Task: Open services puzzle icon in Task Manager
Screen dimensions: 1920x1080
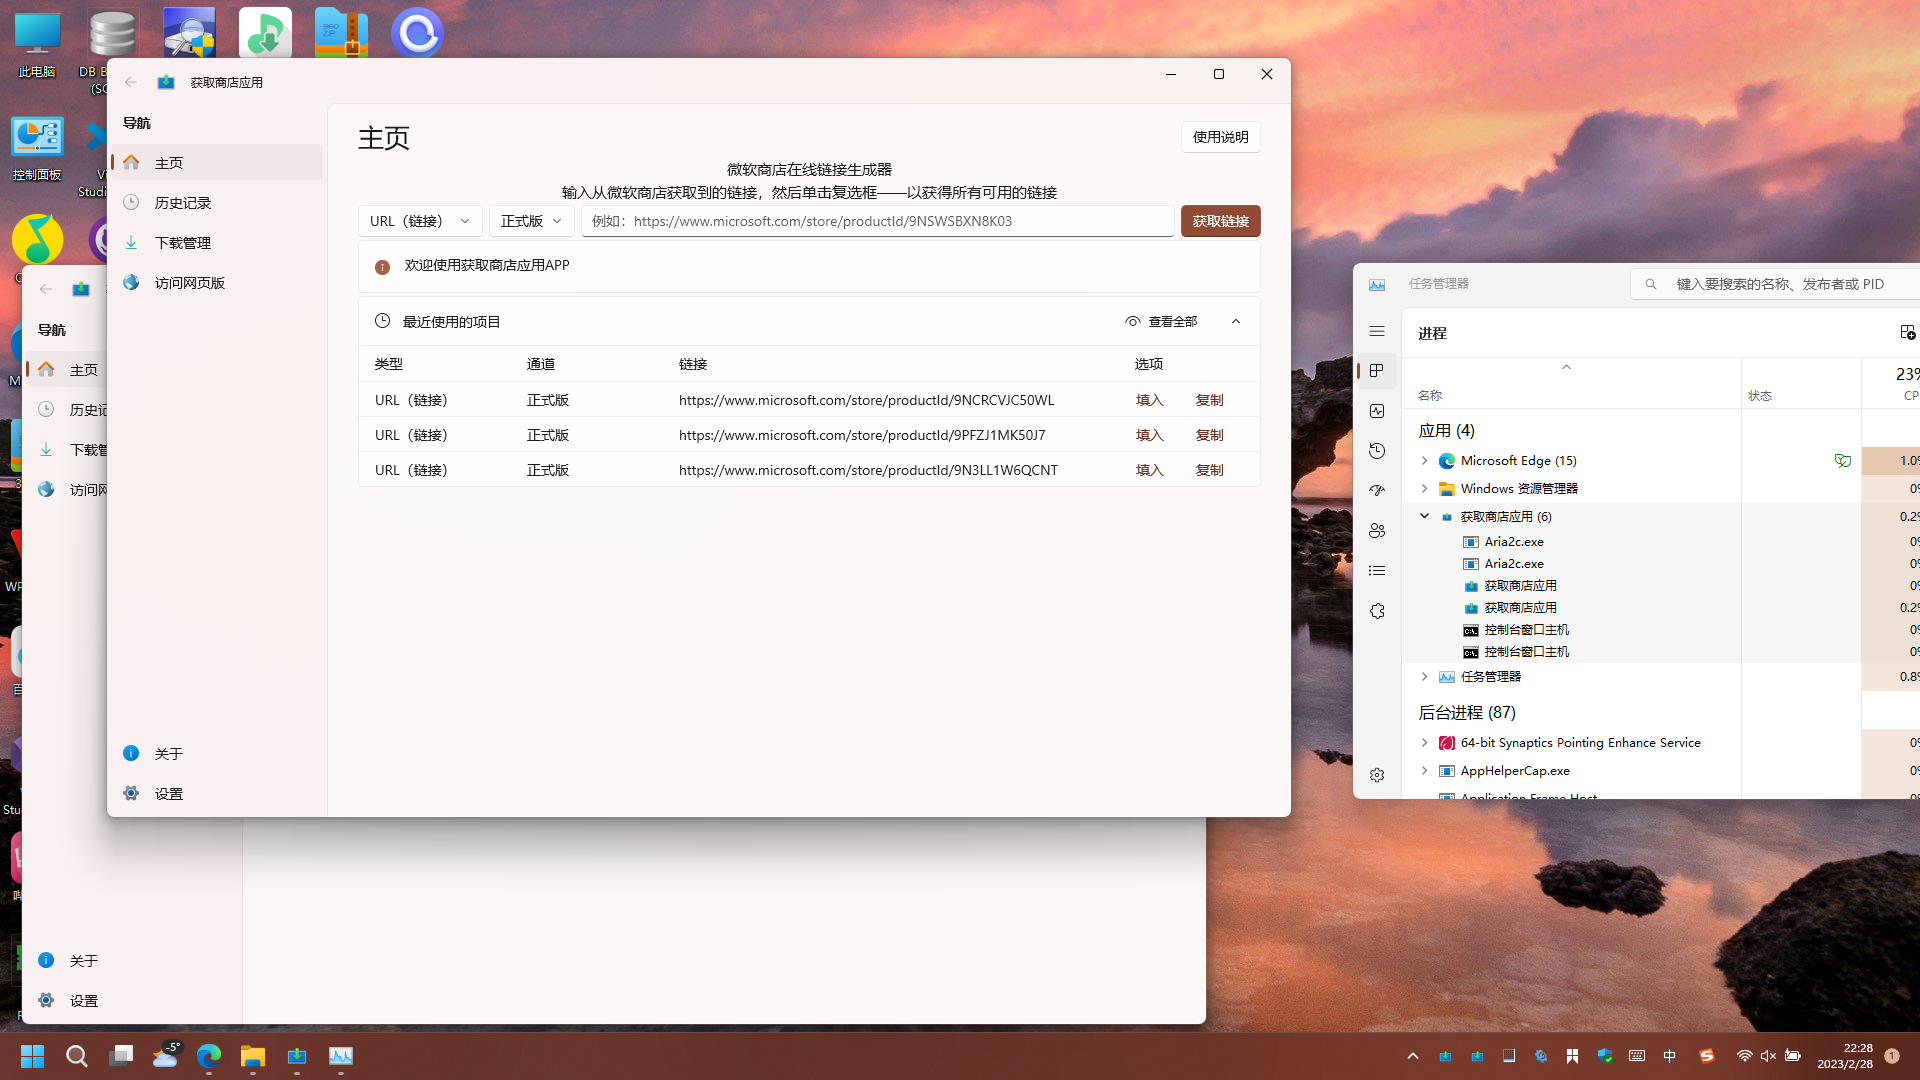Action: [x=1377, y=611]
